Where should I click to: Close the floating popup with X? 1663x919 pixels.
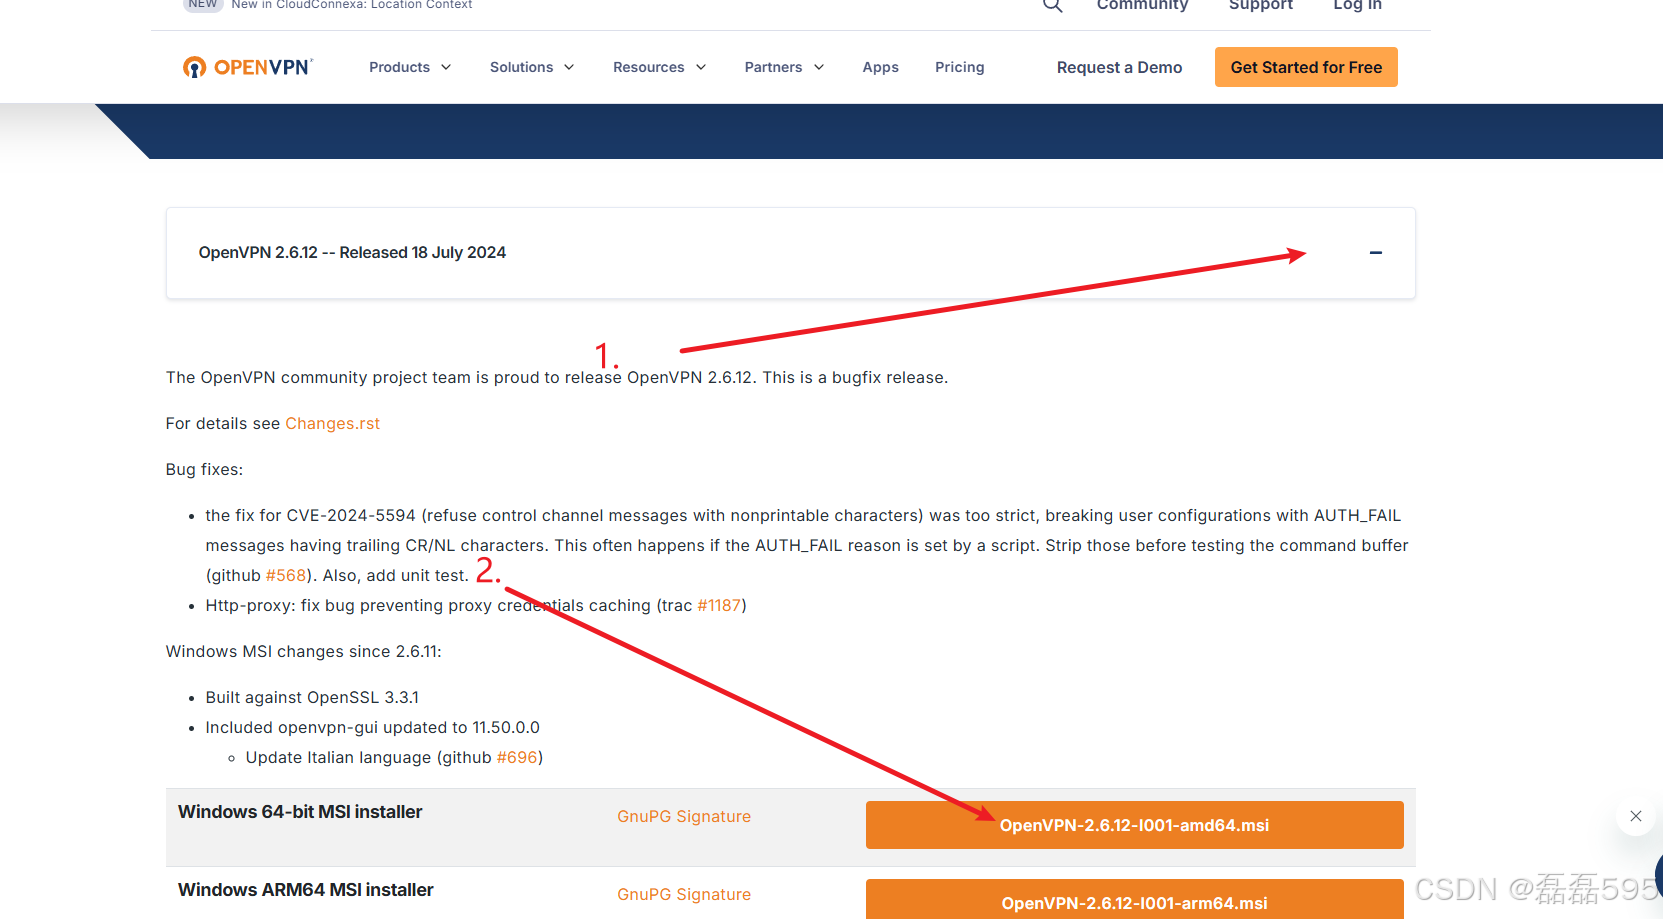pos(1636,816)
